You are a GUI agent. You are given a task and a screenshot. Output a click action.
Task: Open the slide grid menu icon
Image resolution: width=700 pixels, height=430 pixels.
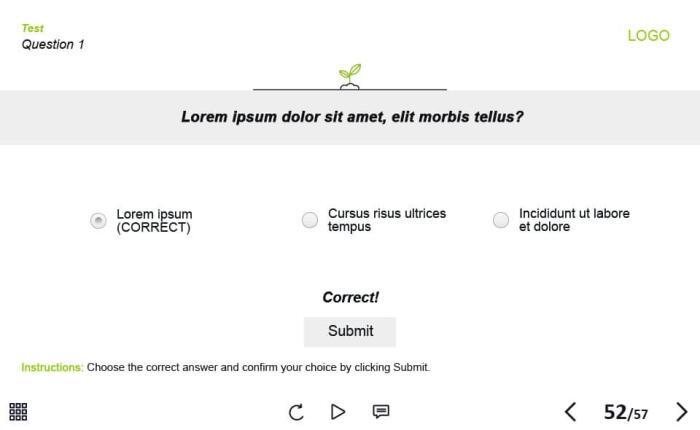[18, 412]
